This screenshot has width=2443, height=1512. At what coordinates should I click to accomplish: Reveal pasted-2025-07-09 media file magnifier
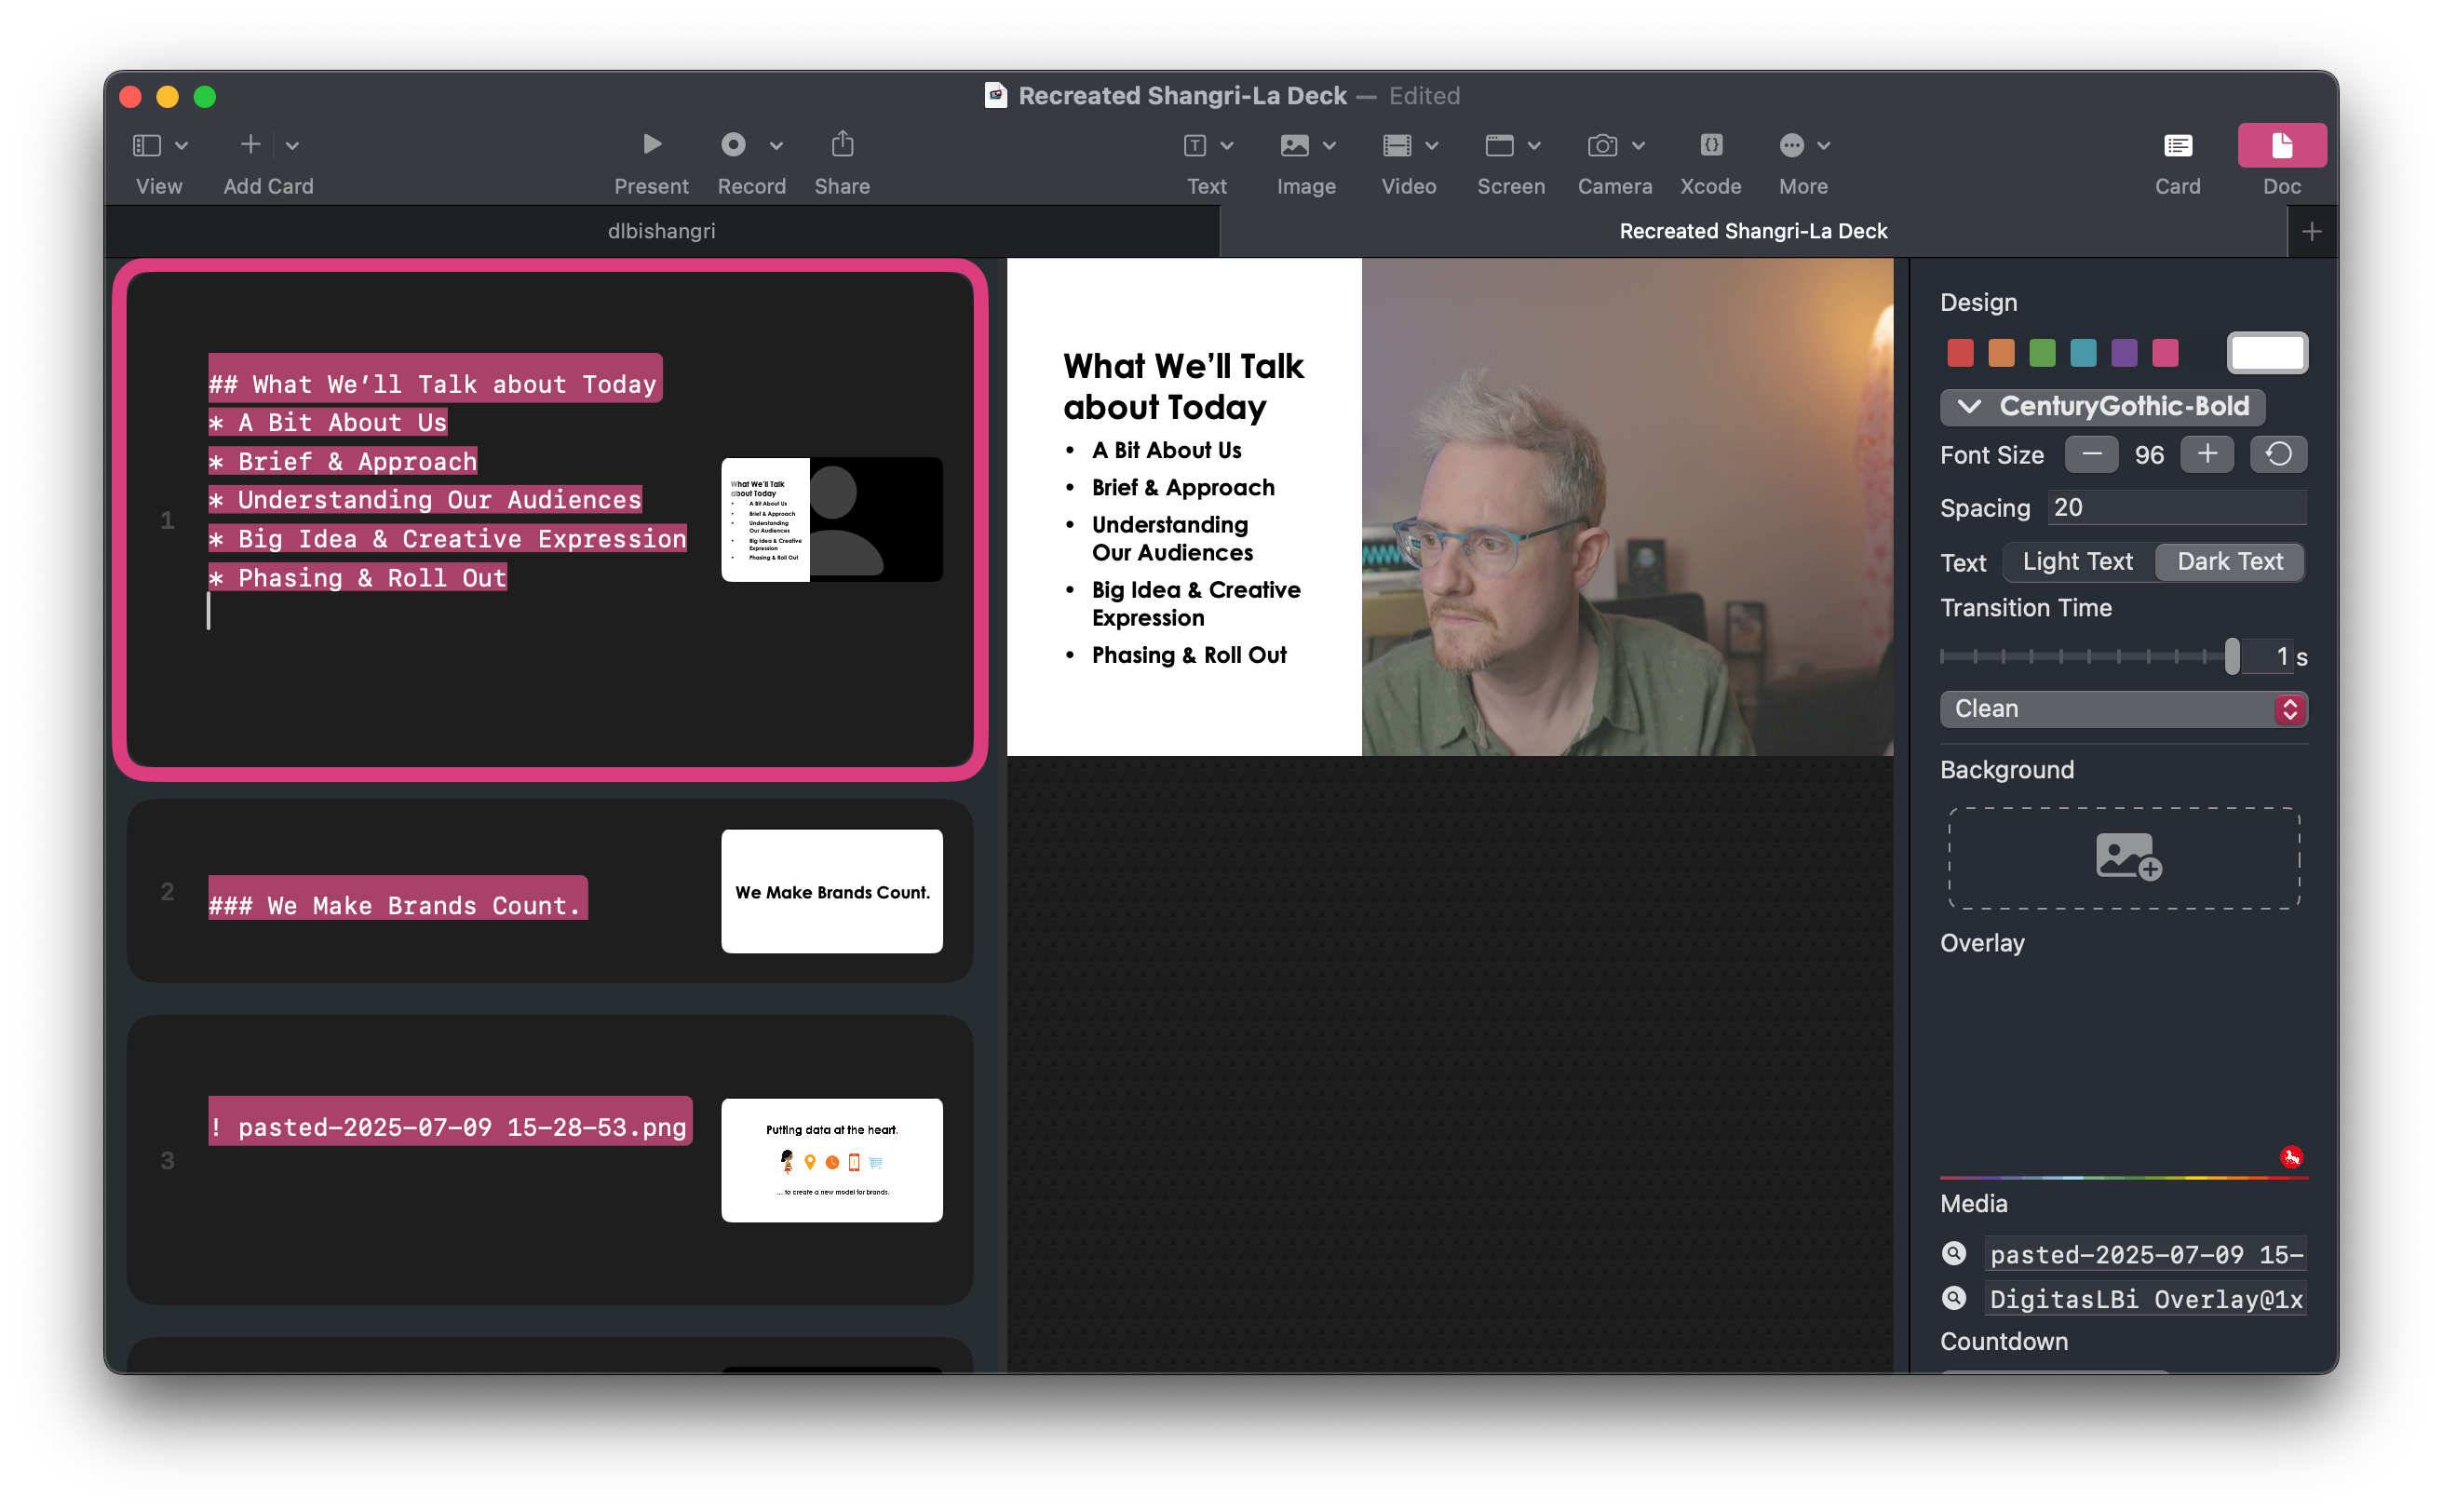(x=1954, y=1253)
